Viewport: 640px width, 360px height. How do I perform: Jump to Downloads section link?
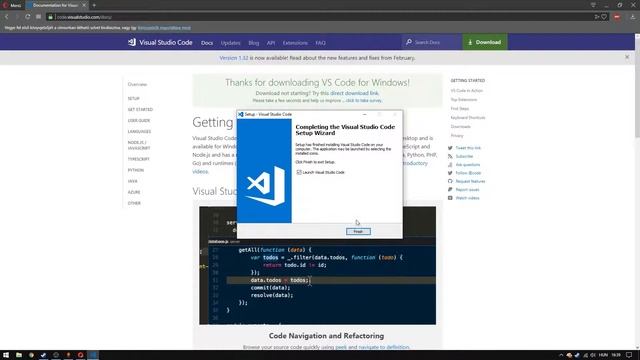[460, 127]
